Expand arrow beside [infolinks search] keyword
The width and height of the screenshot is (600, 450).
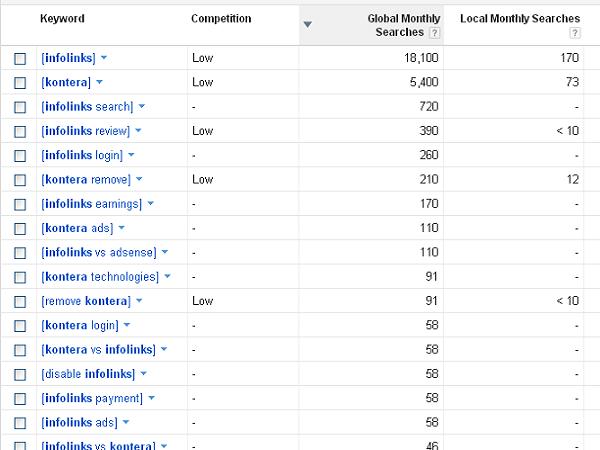point(142,106)
